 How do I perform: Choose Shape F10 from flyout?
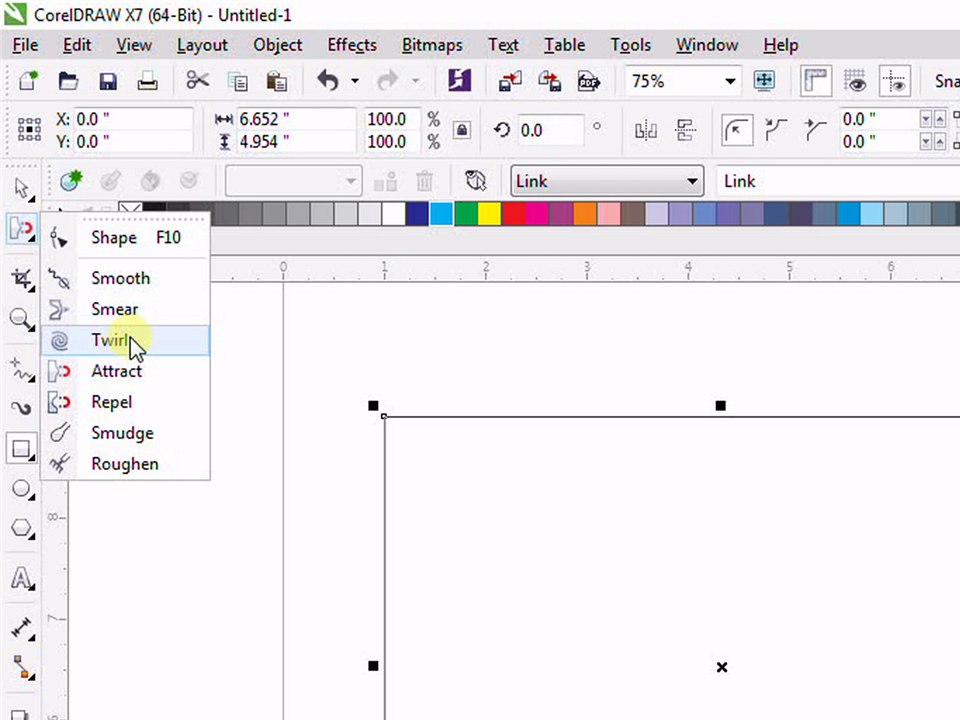126,238
